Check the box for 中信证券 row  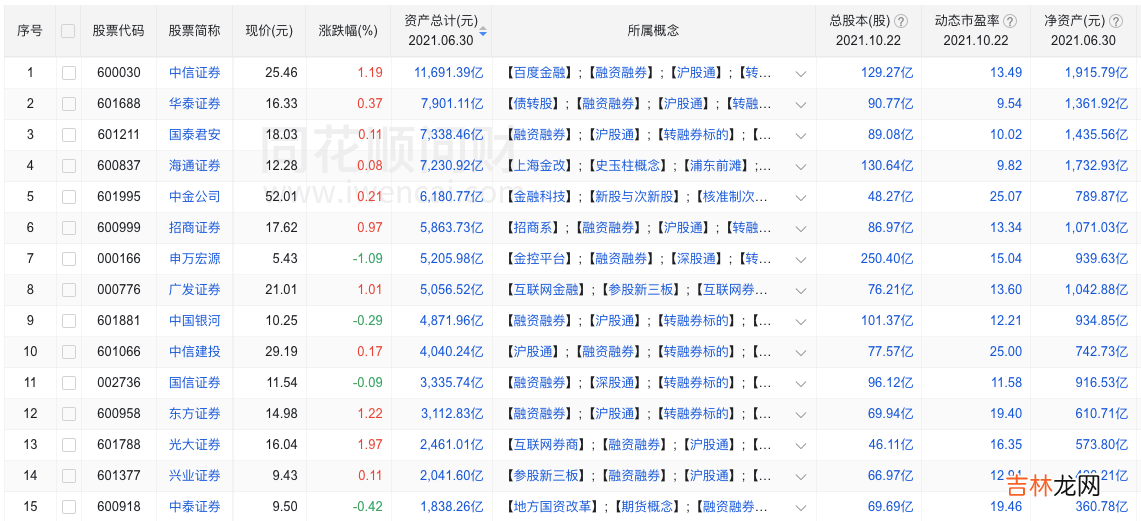pyautogui.click(x=68, y=73)
